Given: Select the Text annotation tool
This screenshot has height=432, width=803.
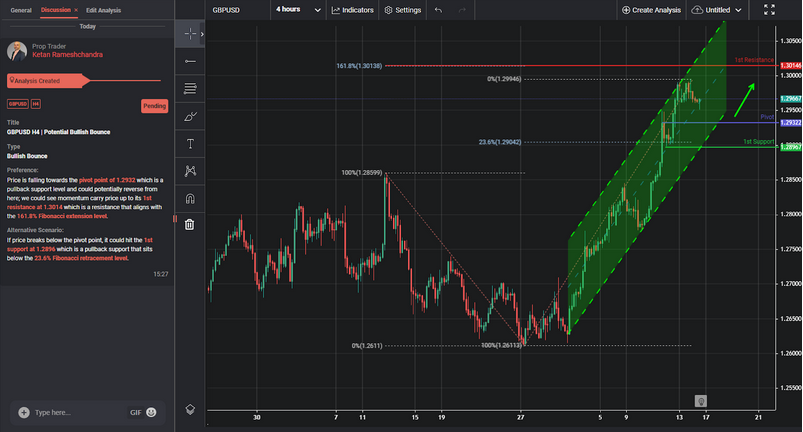Looking at the screenshot, I should pyautogui.click(x=190, y=144).
